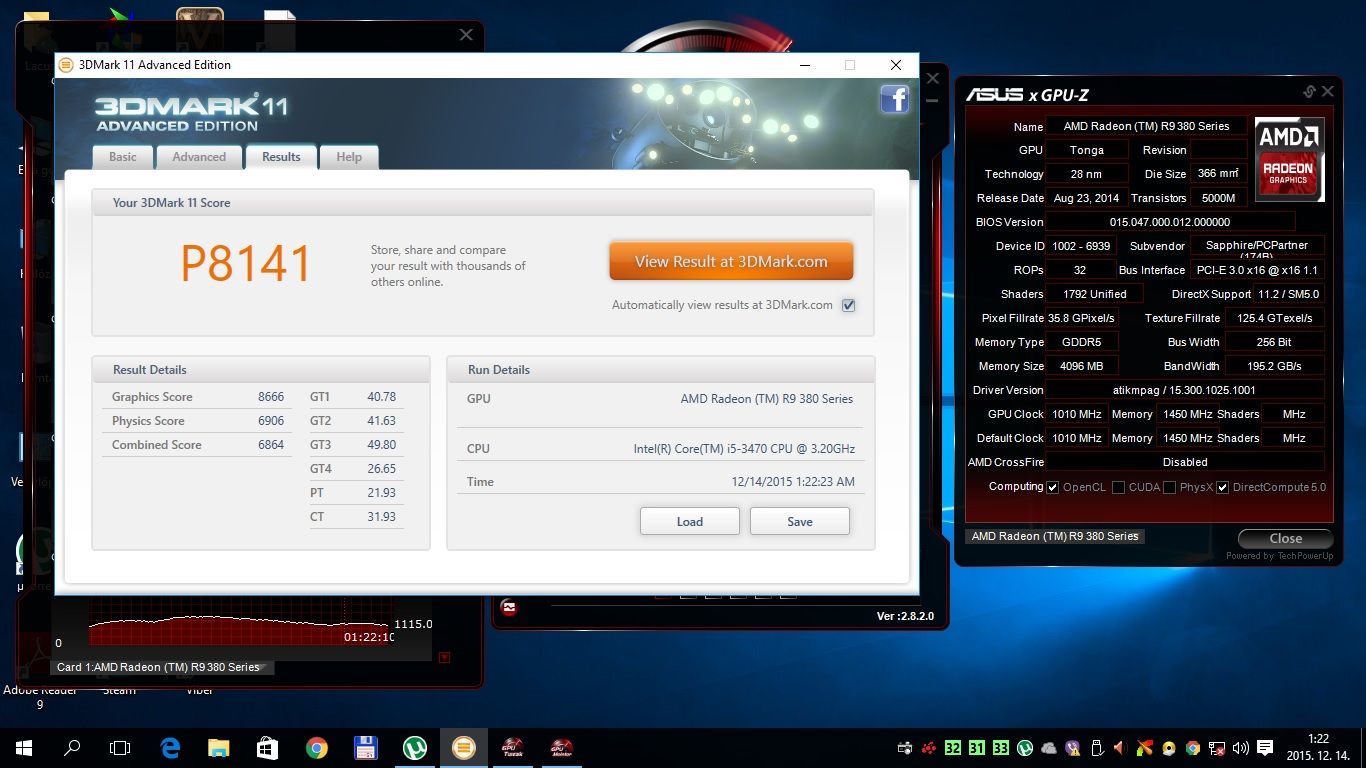The image size is (1366, 768).
Task: Open the network tray icon
Action: click(1217, 748)
